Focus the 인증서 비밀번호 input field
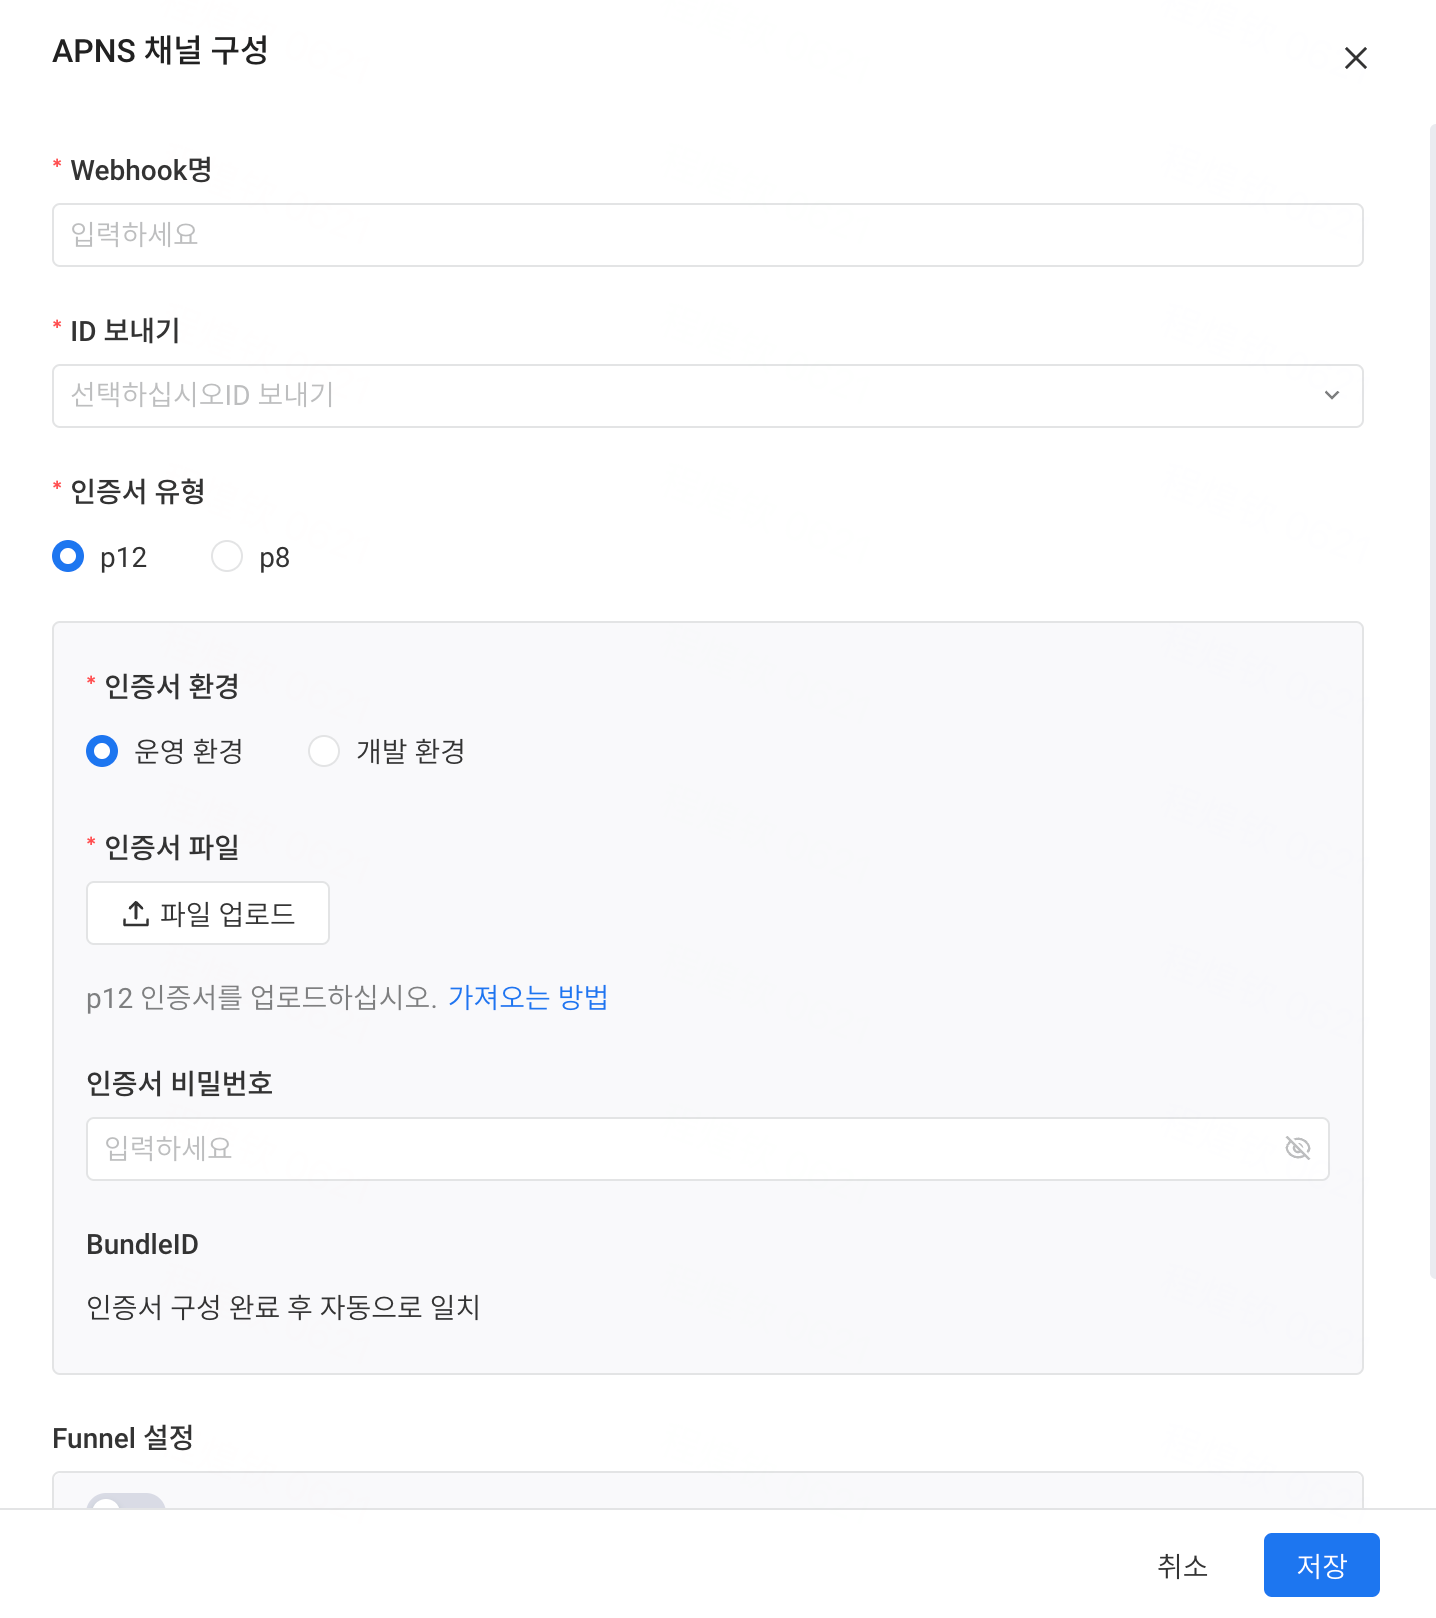Screen dimensions: 1436x1618 point(707,1149)
